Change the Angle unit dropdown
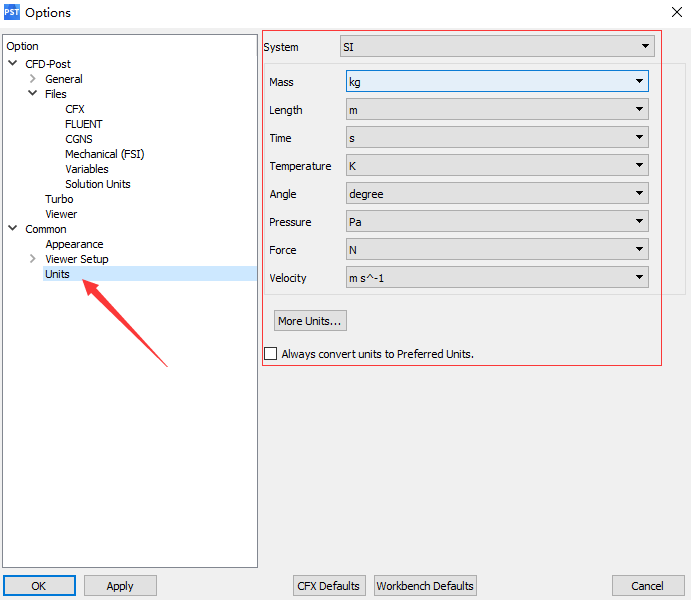691x600 pixels. click(497, 194)
